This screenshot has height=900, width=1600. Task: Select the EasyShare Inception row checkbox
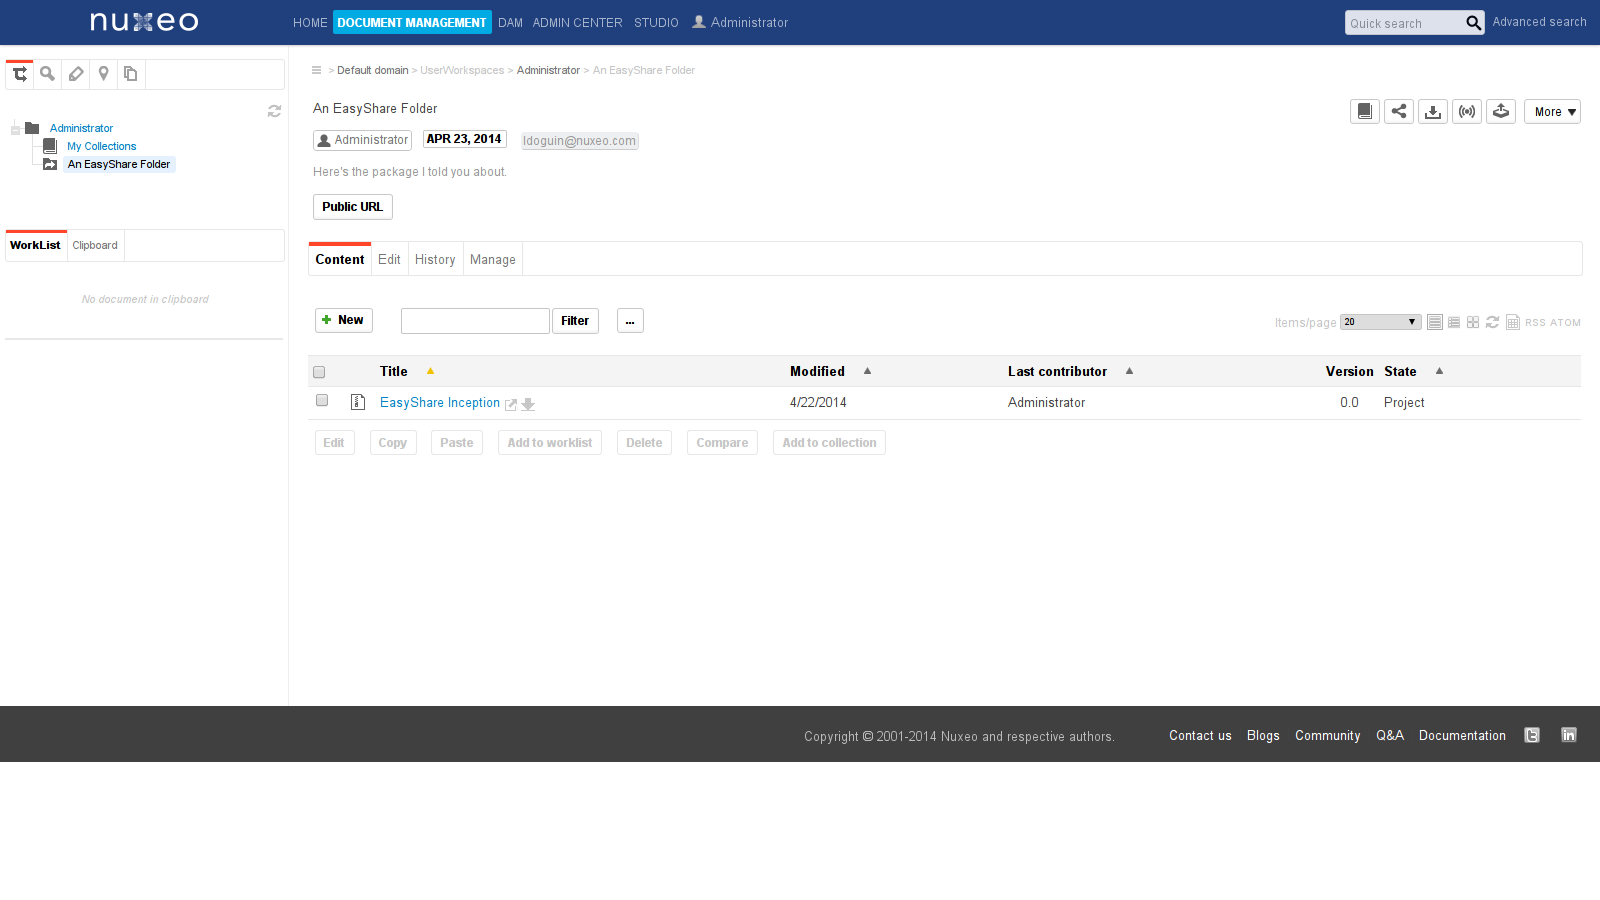(322, 401)
